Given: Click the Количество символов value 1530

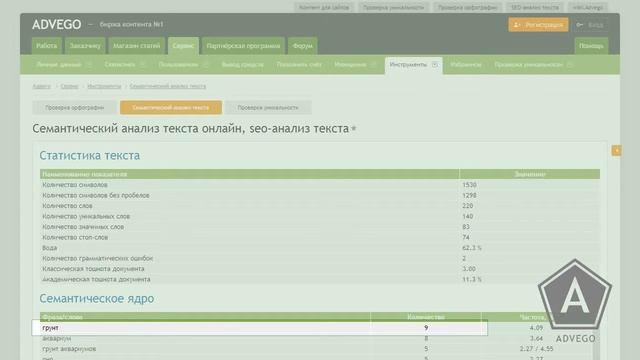Looking at the screenshot, I should [x=469, y=185].
